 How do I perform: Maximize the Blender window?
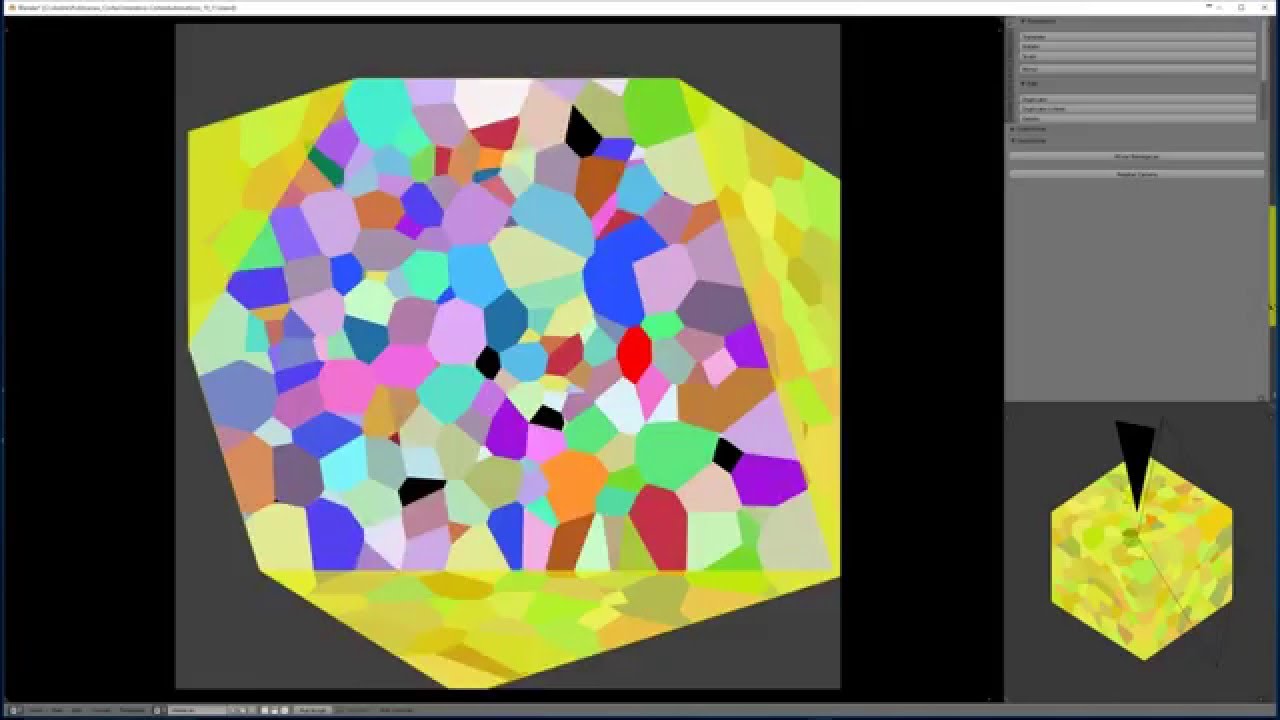[1241, 7]
